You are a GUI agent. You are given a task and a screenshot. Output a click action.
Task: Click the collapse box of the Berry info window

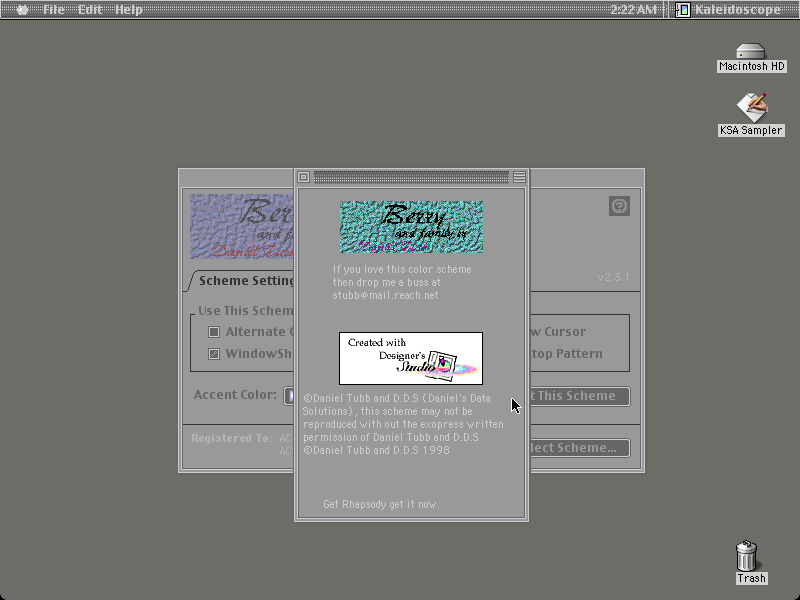tap(519, 177)
